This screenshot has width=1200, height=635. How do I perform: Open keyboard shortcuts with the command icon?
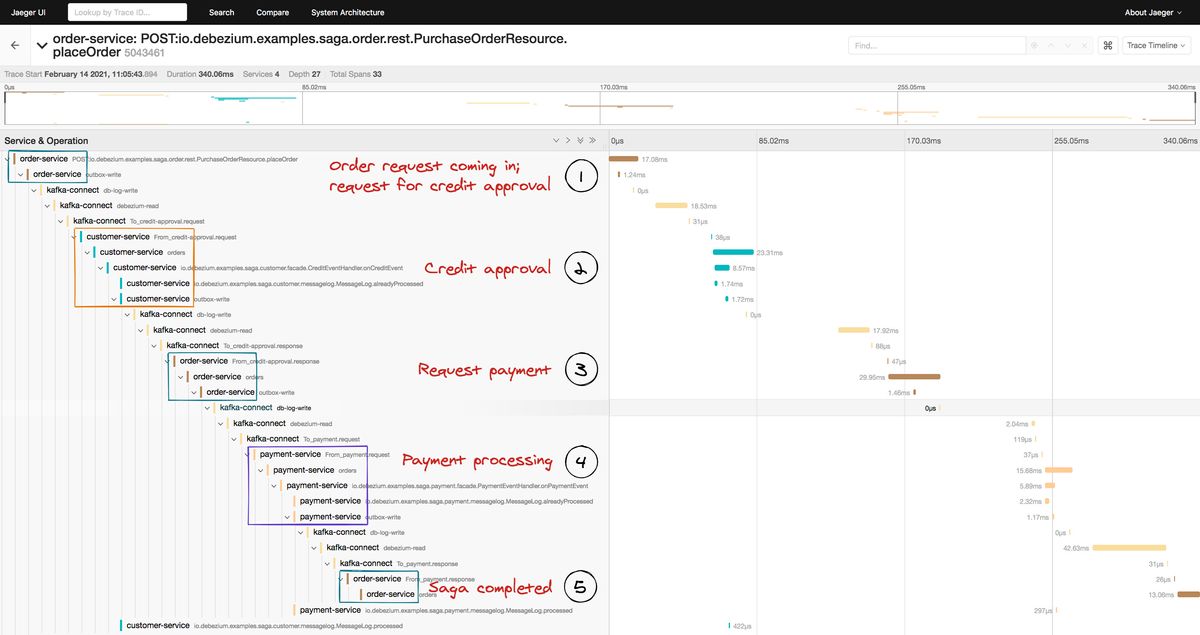[1107, 46]
